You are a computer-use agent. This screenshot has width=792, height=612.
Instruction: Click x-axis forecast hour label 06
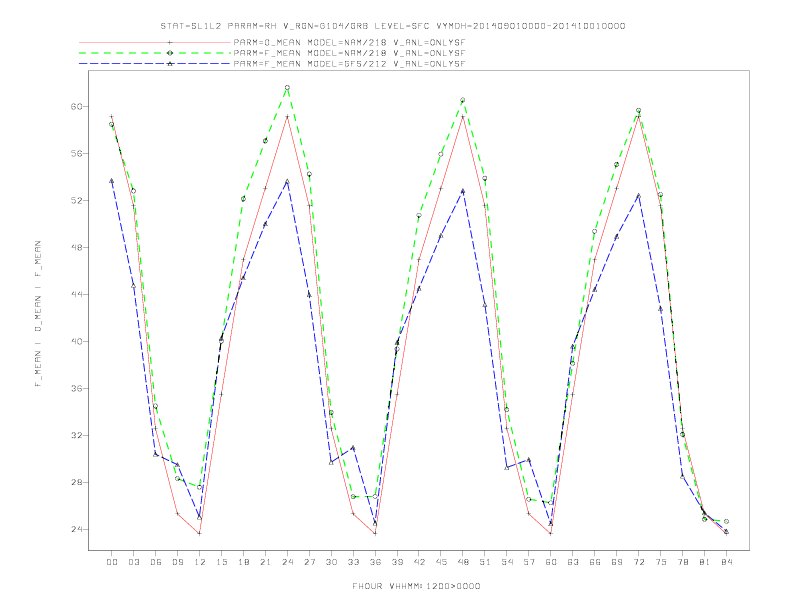pos(156,562)
